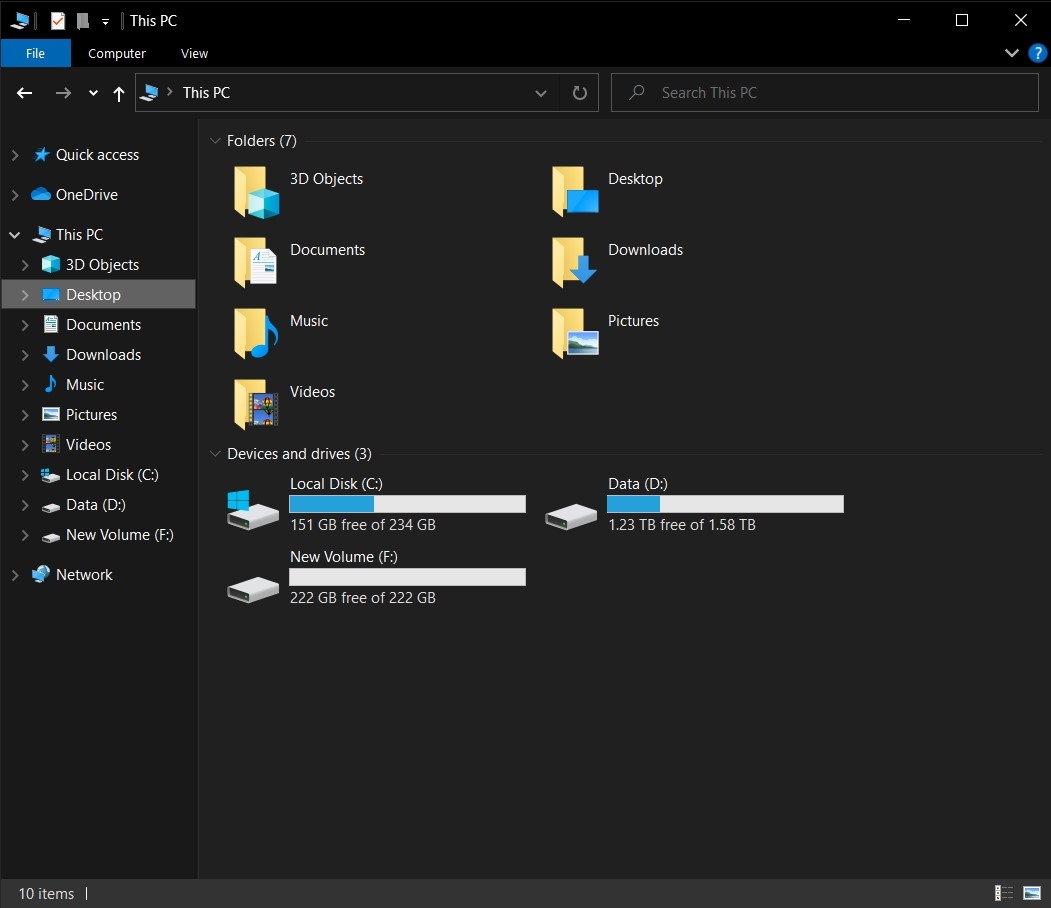The width and height of the screenshot is (1051, 908).
Task: Open the quick access toolbar customize dropdown
Action: (105, 21)
